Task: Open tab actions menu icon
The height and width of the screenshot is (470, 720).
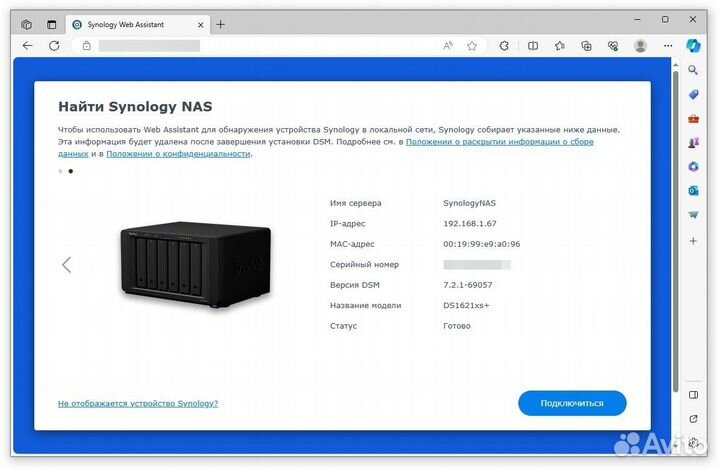Action: point(51,25)
